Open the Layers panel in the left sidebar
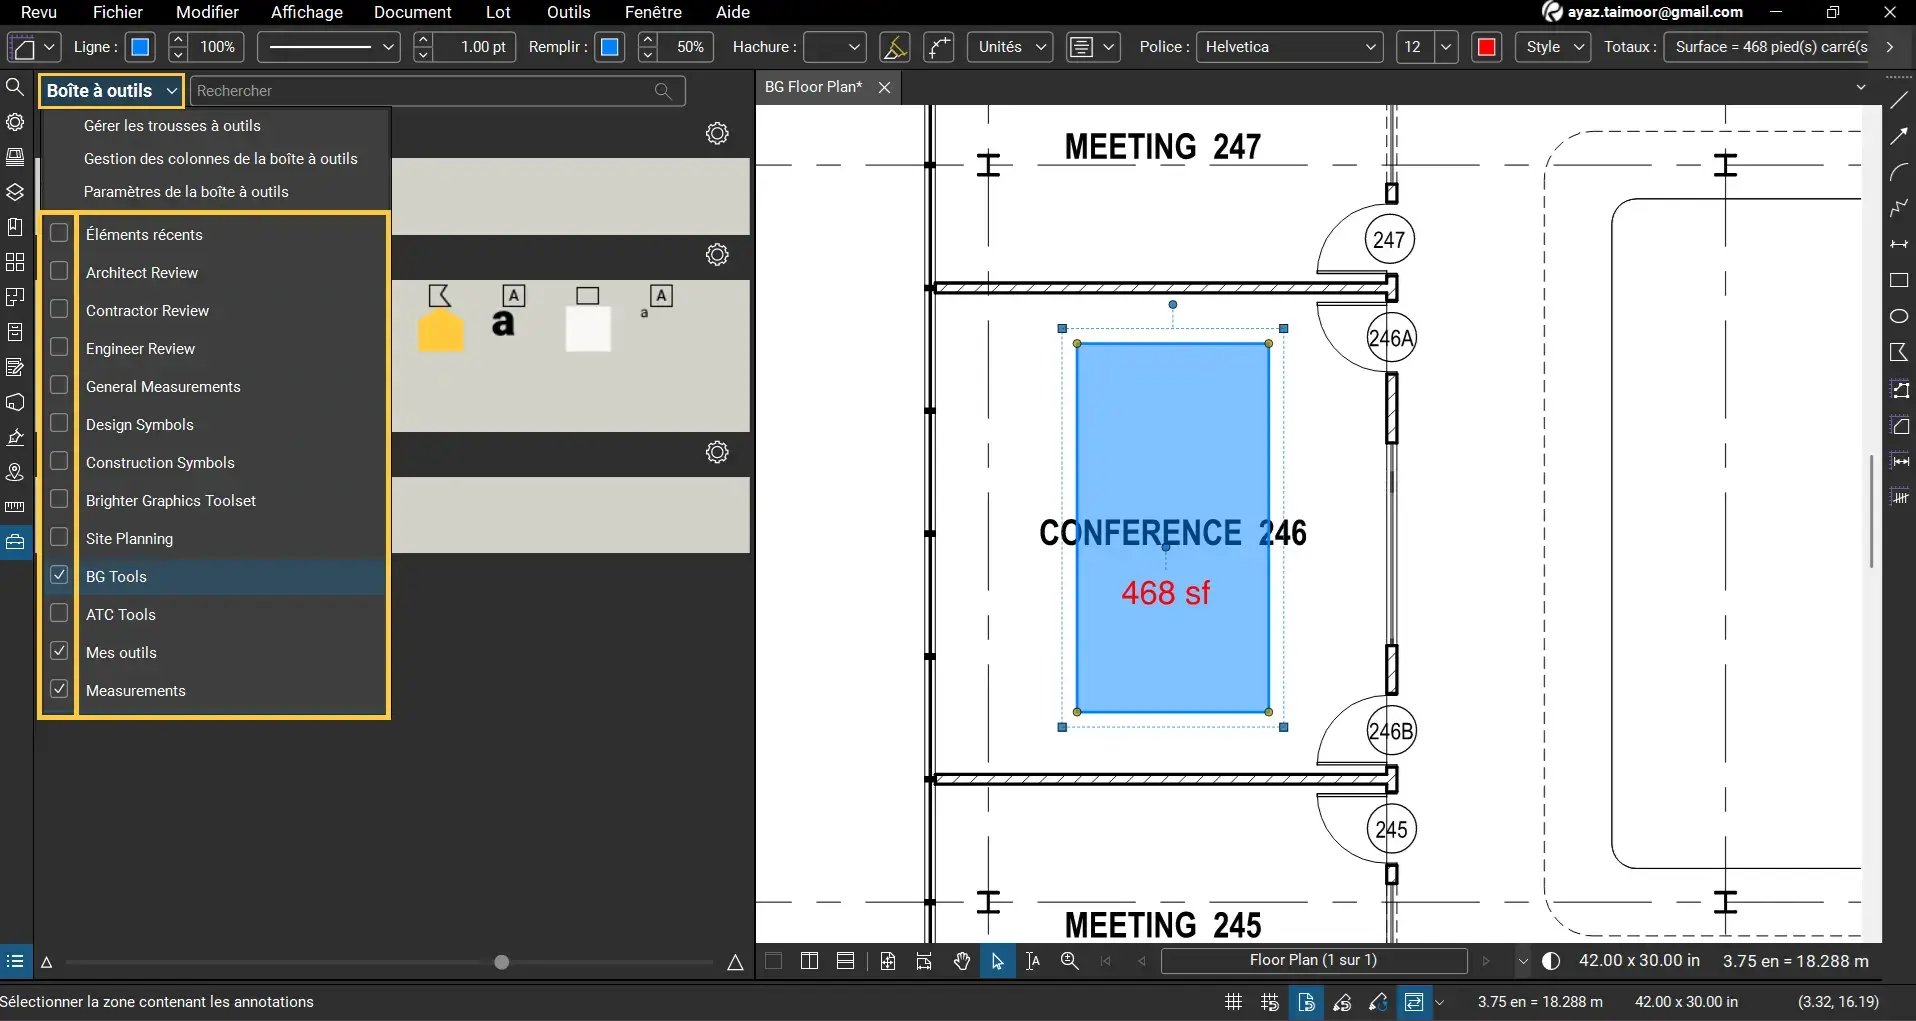Screen dimensions: 1916x1021 pyautogui.click(x=15, y=191)
